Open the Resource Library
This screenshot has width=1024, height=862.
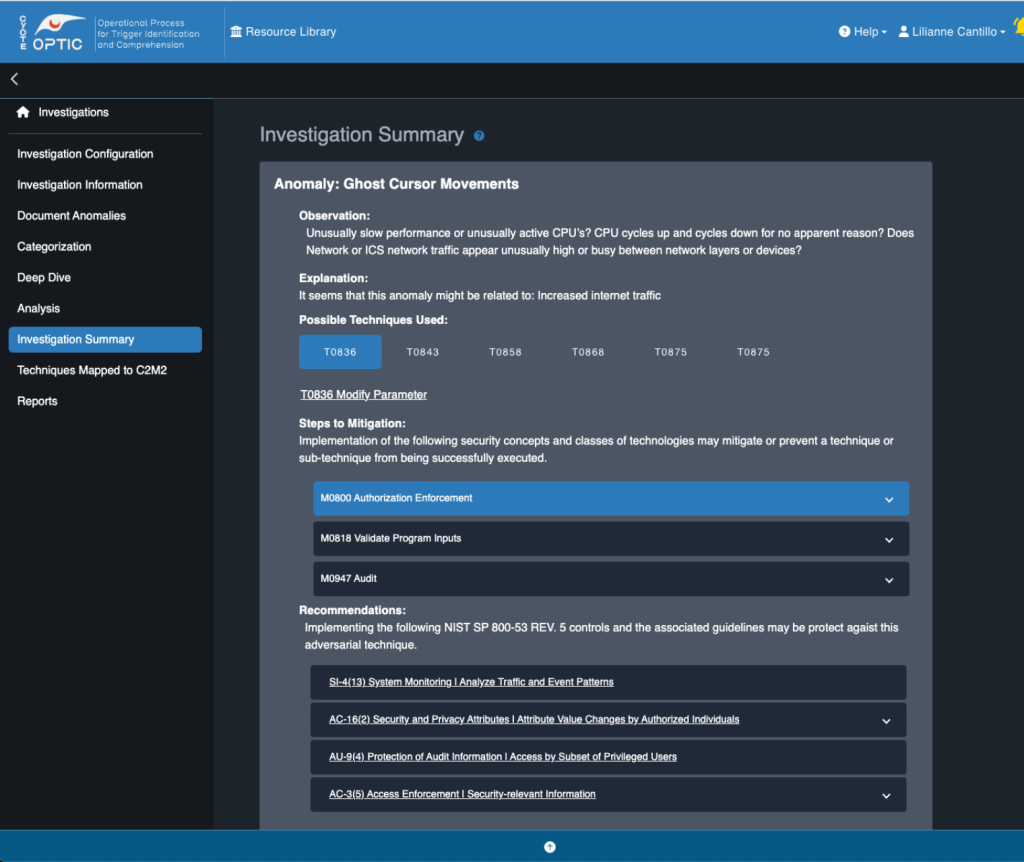[283, 32]
